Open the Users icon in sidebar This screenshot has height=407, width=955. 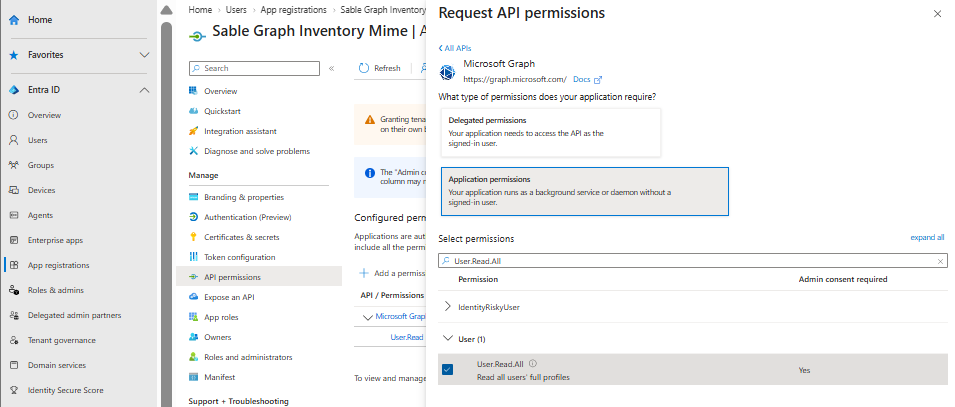pyautogui.click(x=14, y=140)
